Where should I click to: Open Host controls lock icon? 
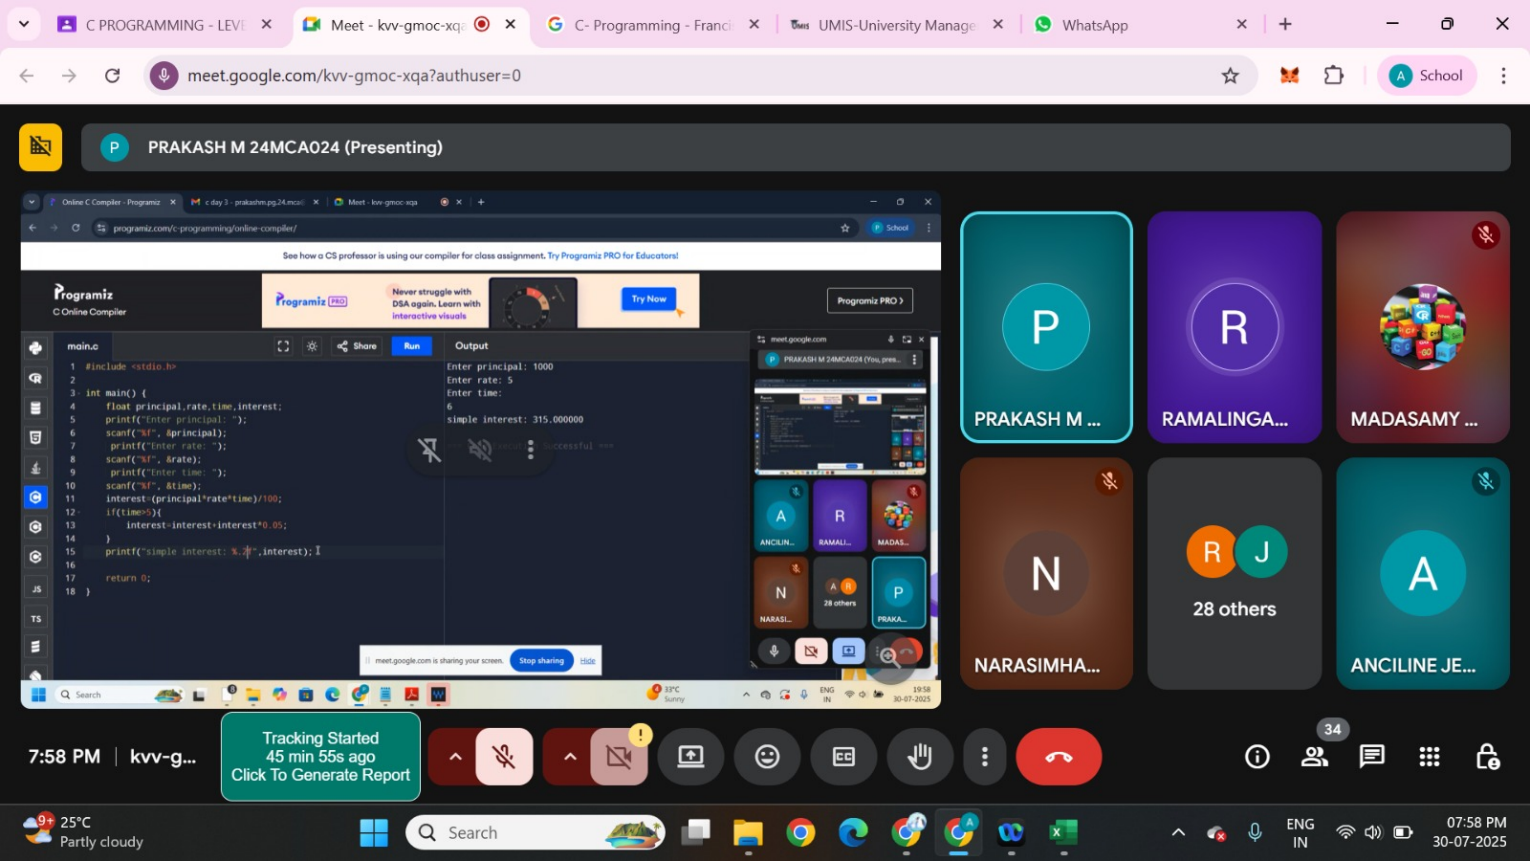[1487, 757]
